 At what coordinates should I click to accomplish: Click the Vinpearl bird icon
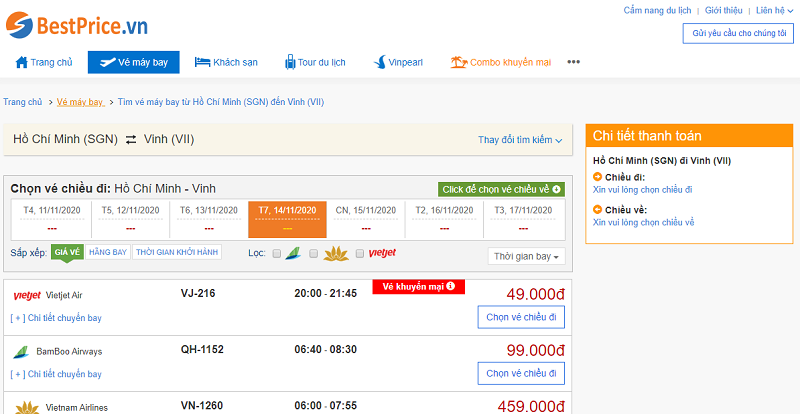[x=380, y=63]
